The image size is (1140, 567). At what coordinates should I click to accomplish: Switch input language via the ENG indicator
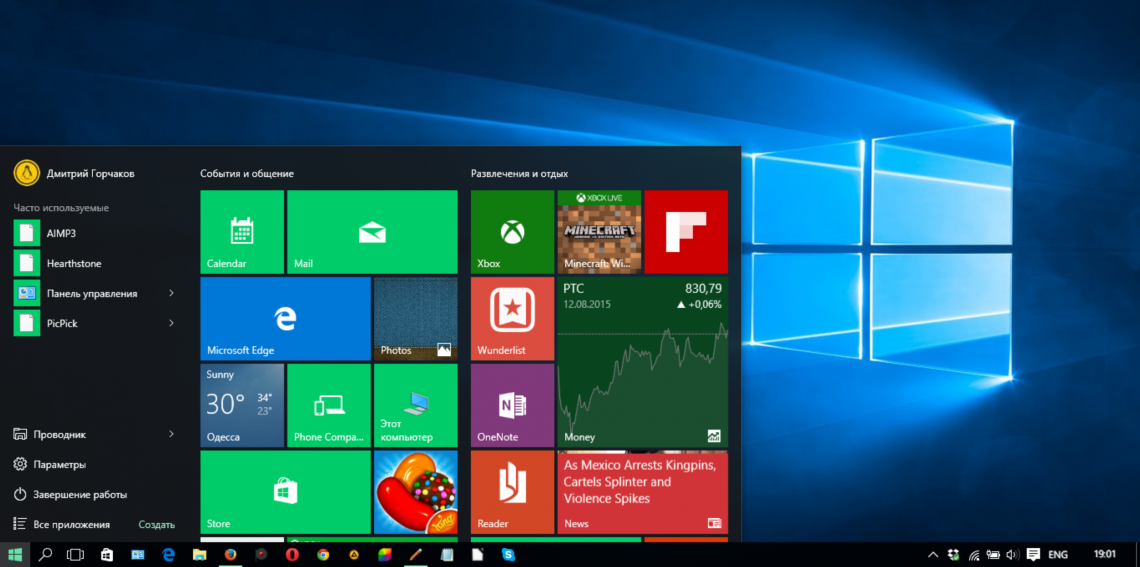click(x=1057, y=554)
